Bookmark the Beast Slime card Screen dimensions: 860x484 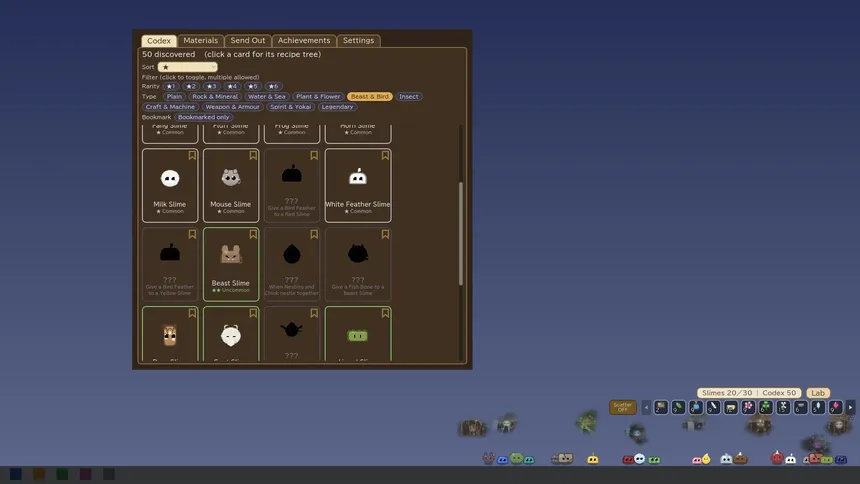(x=253, y=235)
